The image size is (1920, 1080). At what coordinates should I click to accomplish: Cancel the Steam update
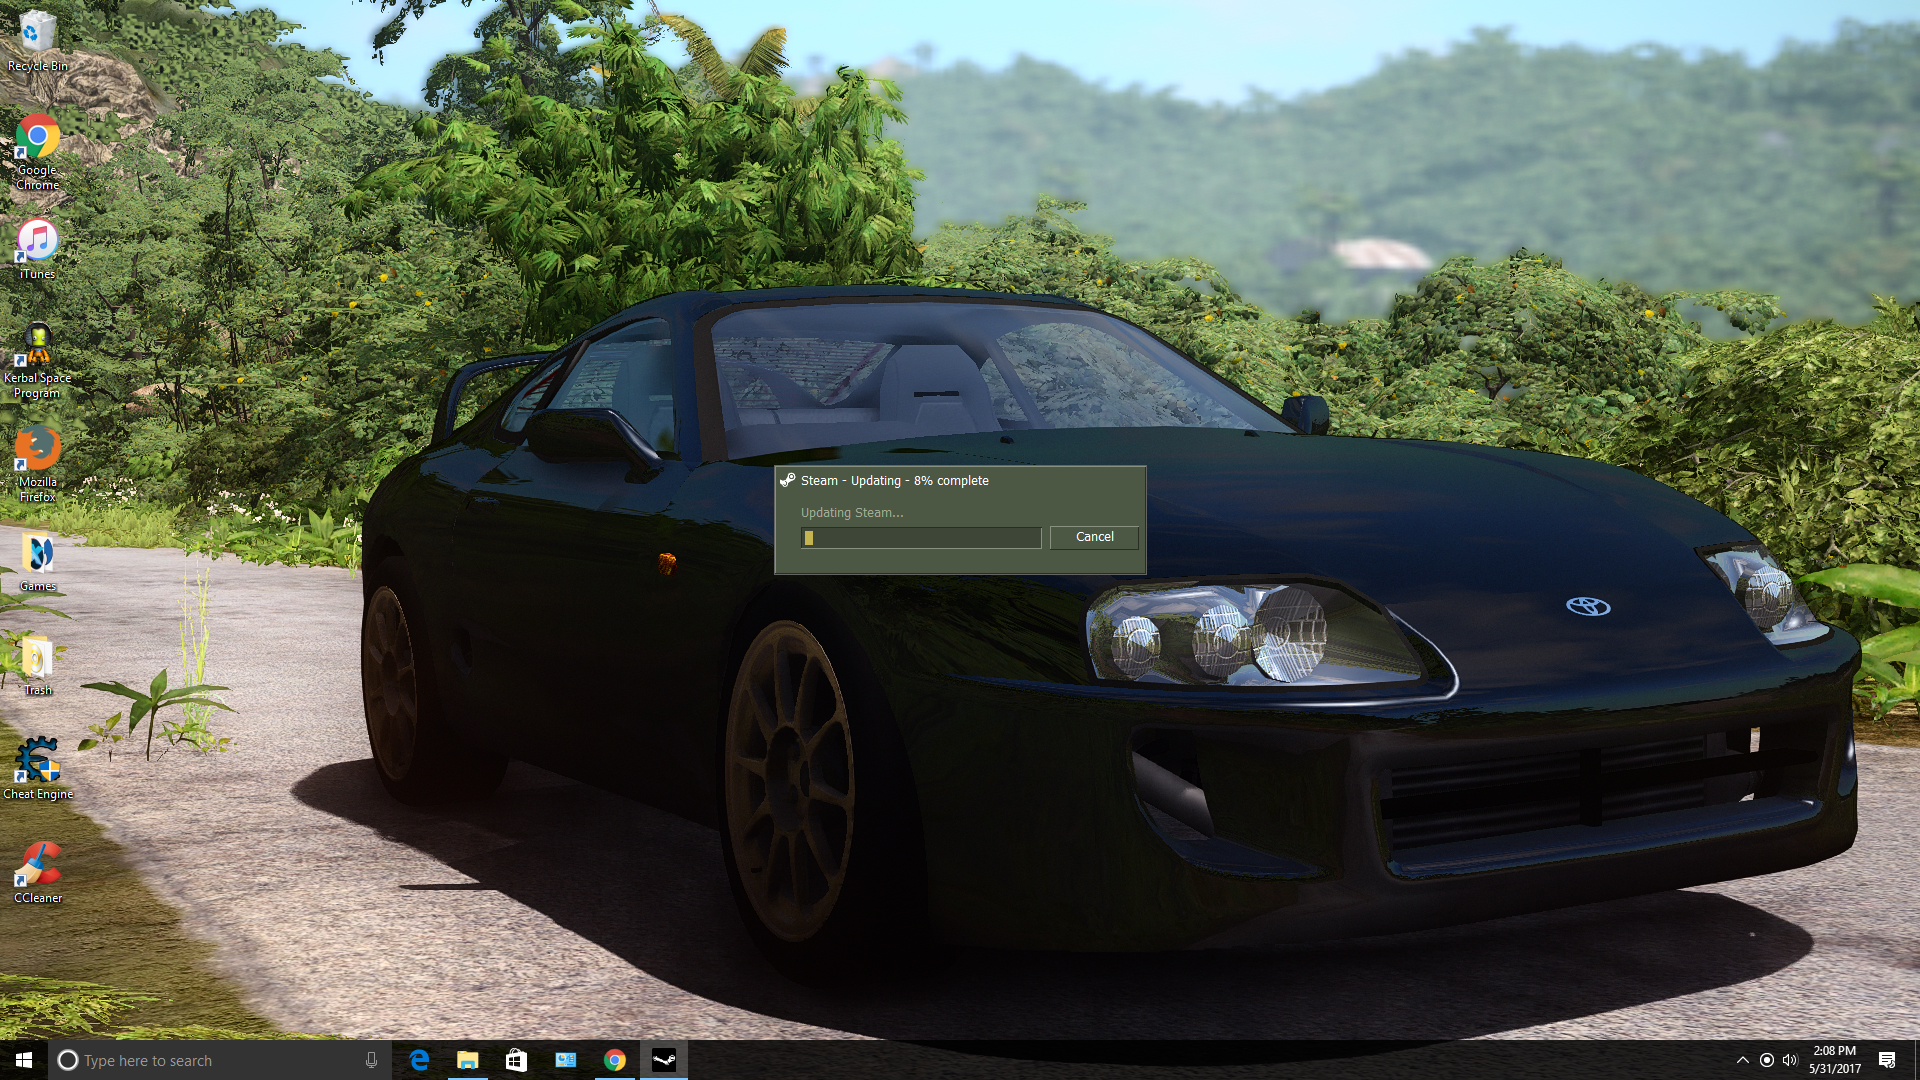[1094, 537]
